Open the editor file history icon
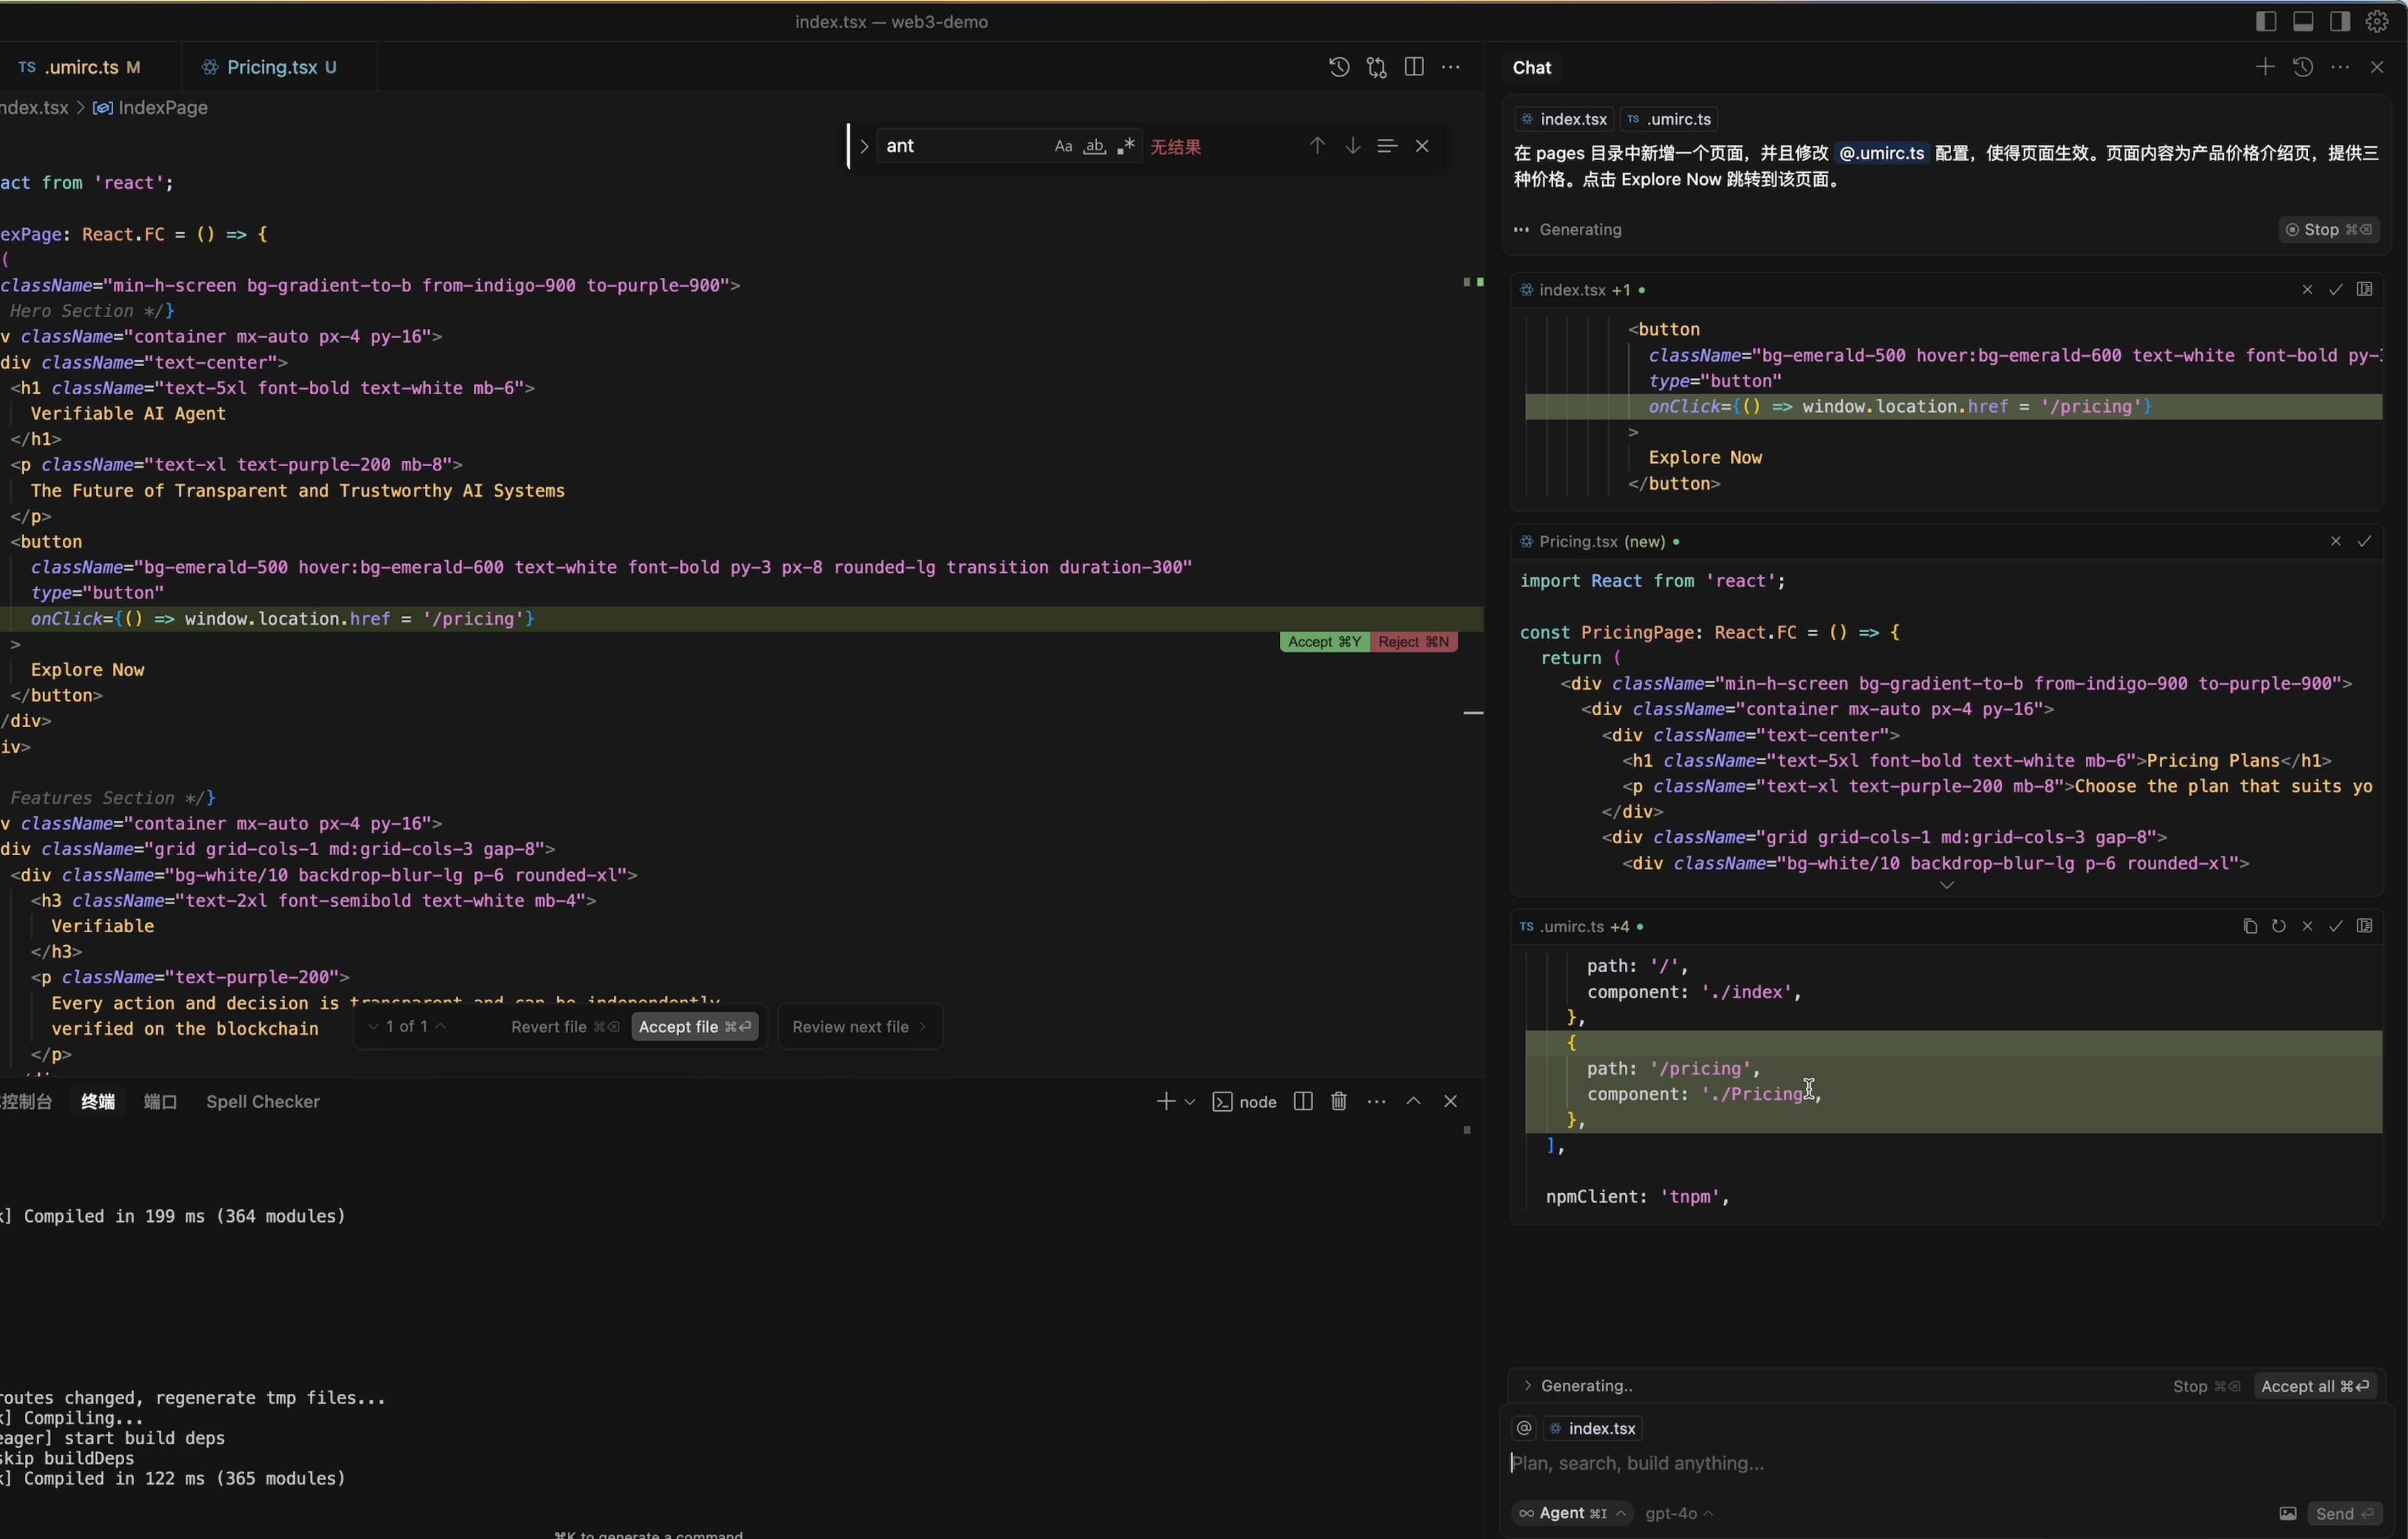This screenshot has height=1539, width=2408. point(1339,67)
